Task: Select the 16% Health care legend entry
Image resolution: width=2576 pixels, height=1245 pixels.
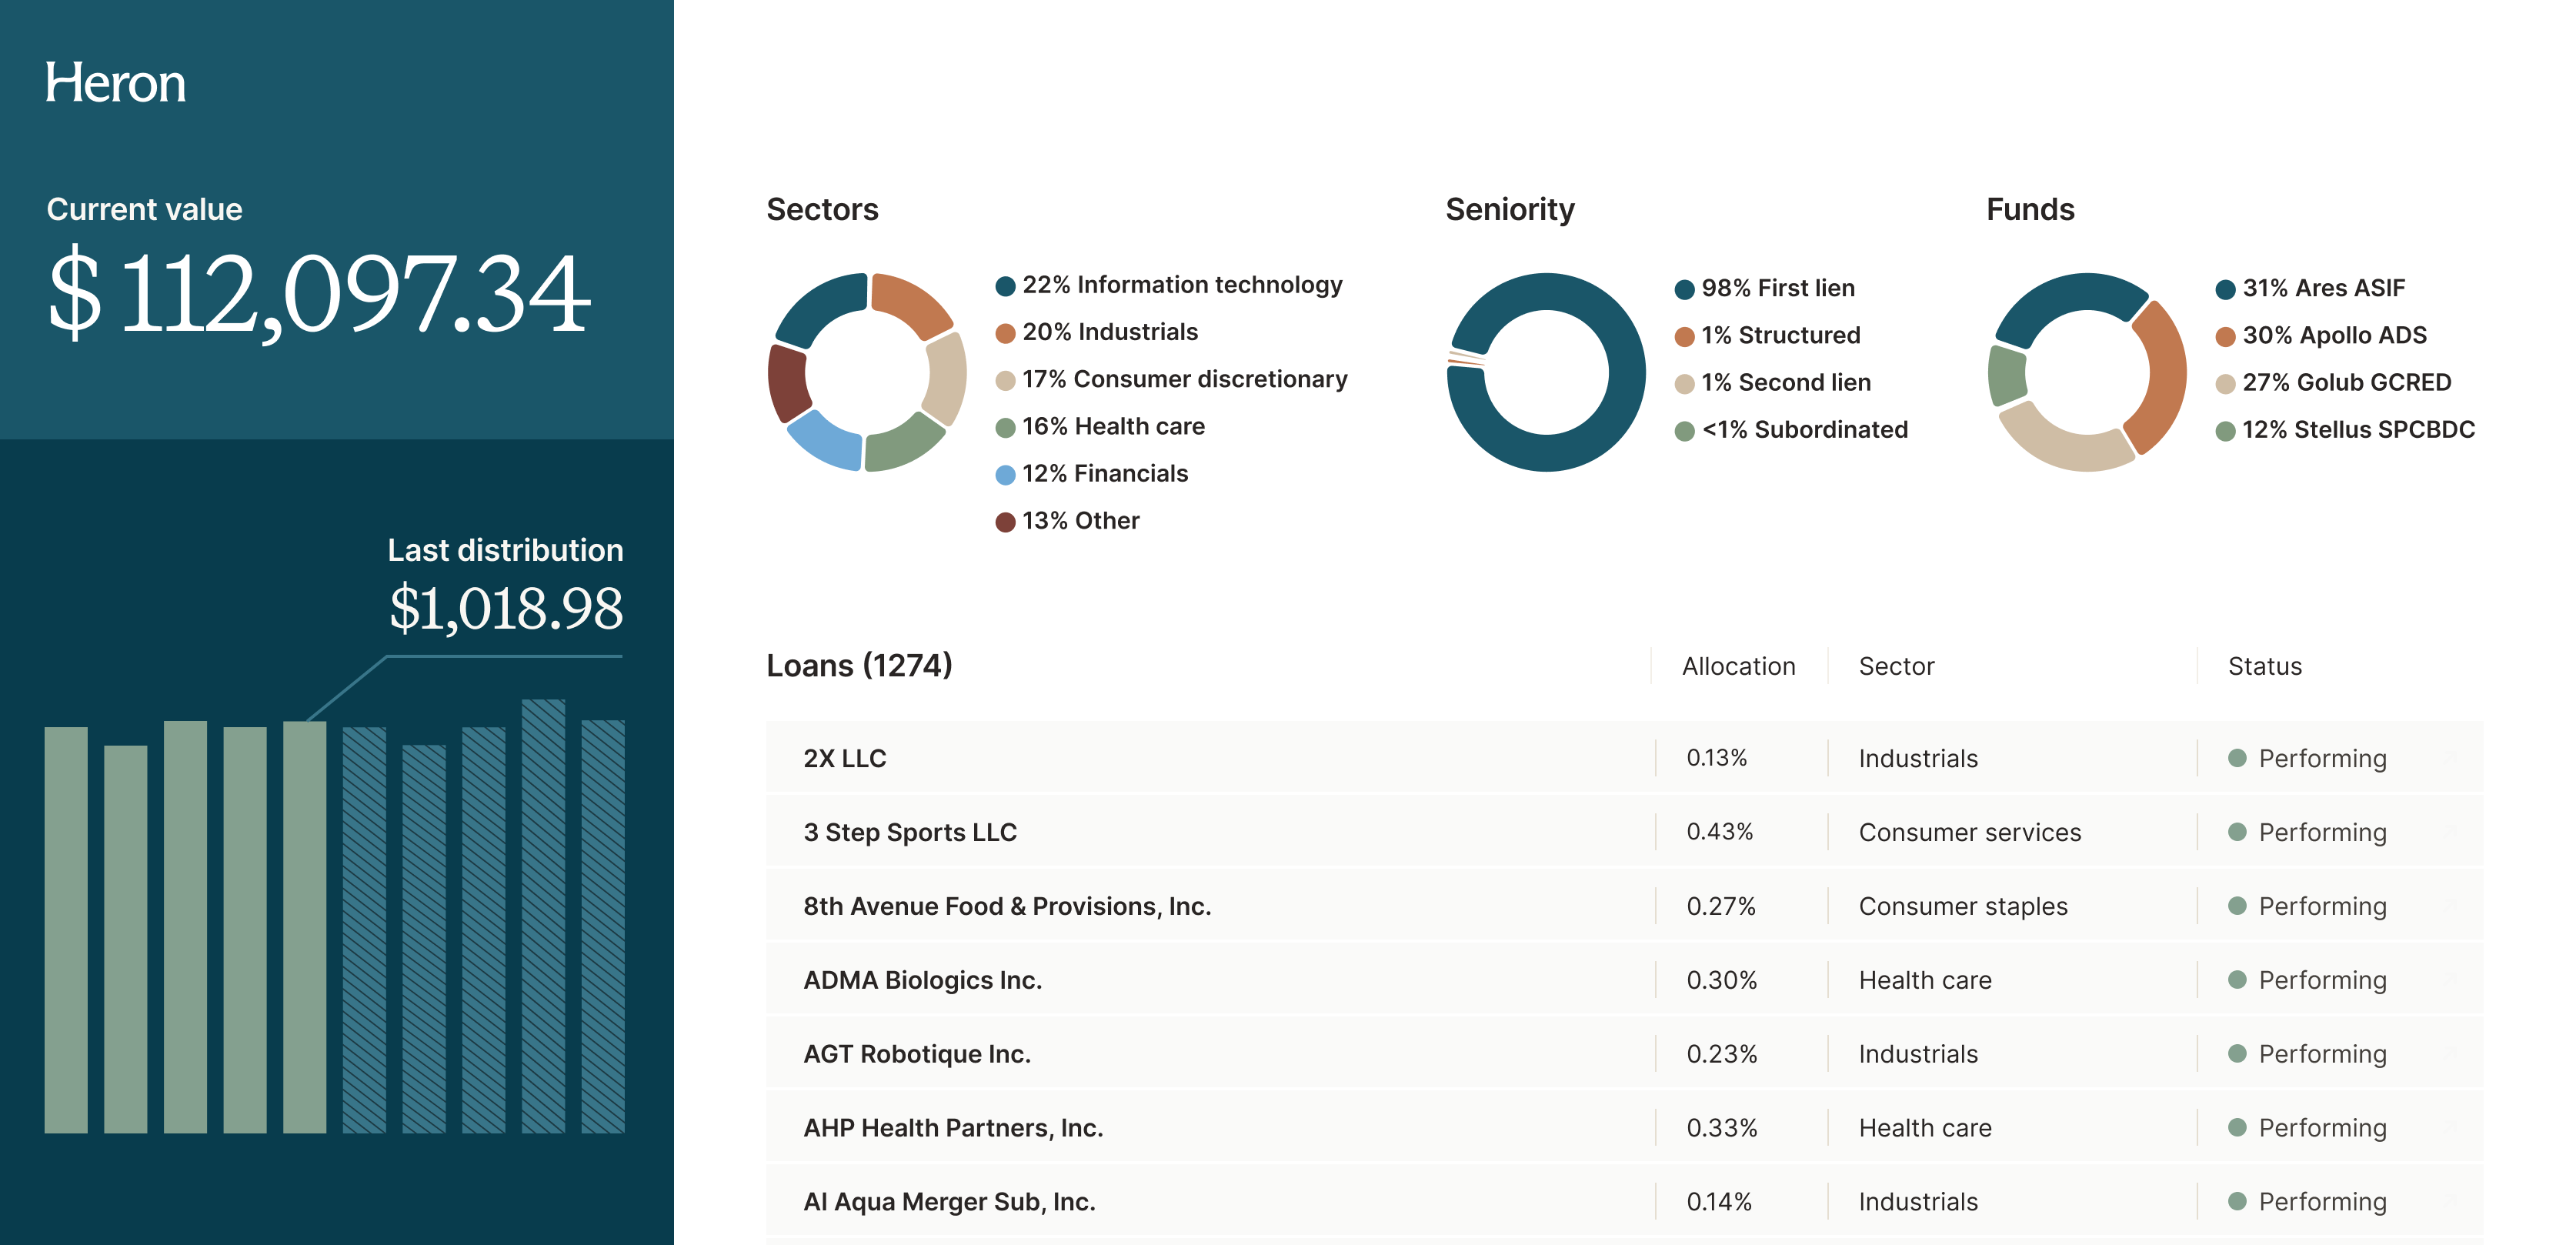Action: pos(1100,426)
